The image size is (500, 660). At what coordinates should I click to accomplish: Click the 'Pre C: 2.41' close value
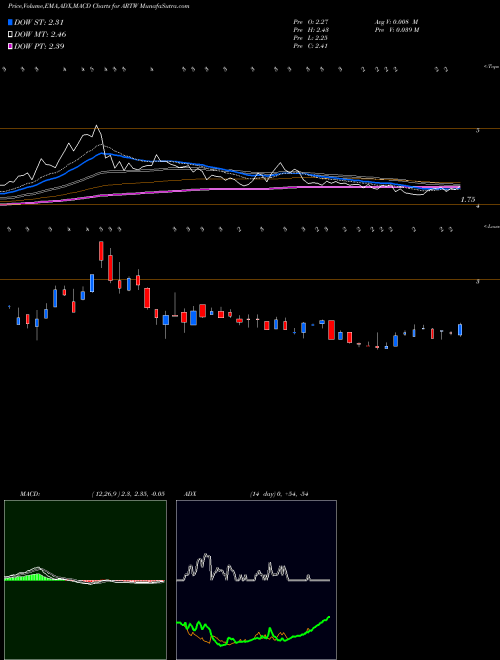(311, 46)
